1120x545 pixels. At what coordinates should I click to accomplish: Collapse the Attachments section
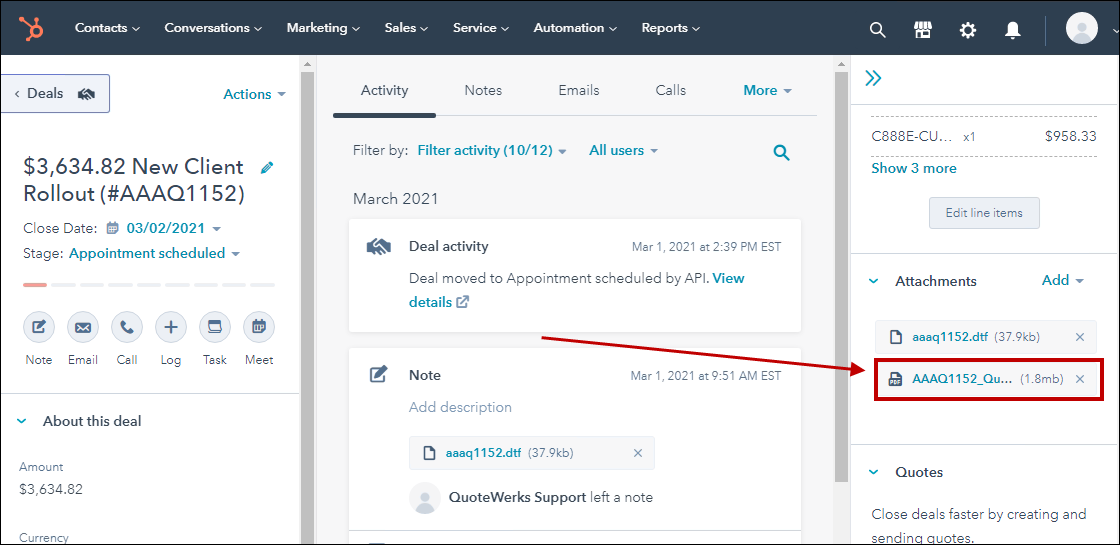coord(873,282)
